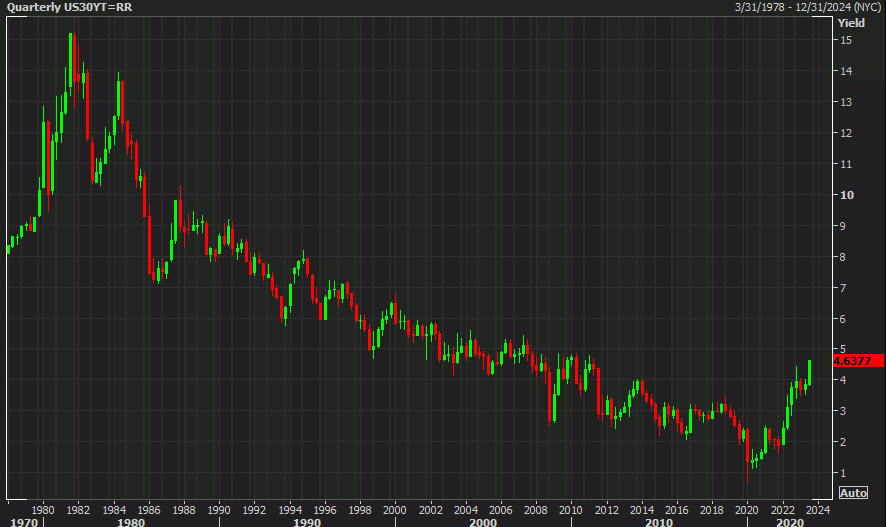Click the bold 10 yield axis value

coord(847,195)
